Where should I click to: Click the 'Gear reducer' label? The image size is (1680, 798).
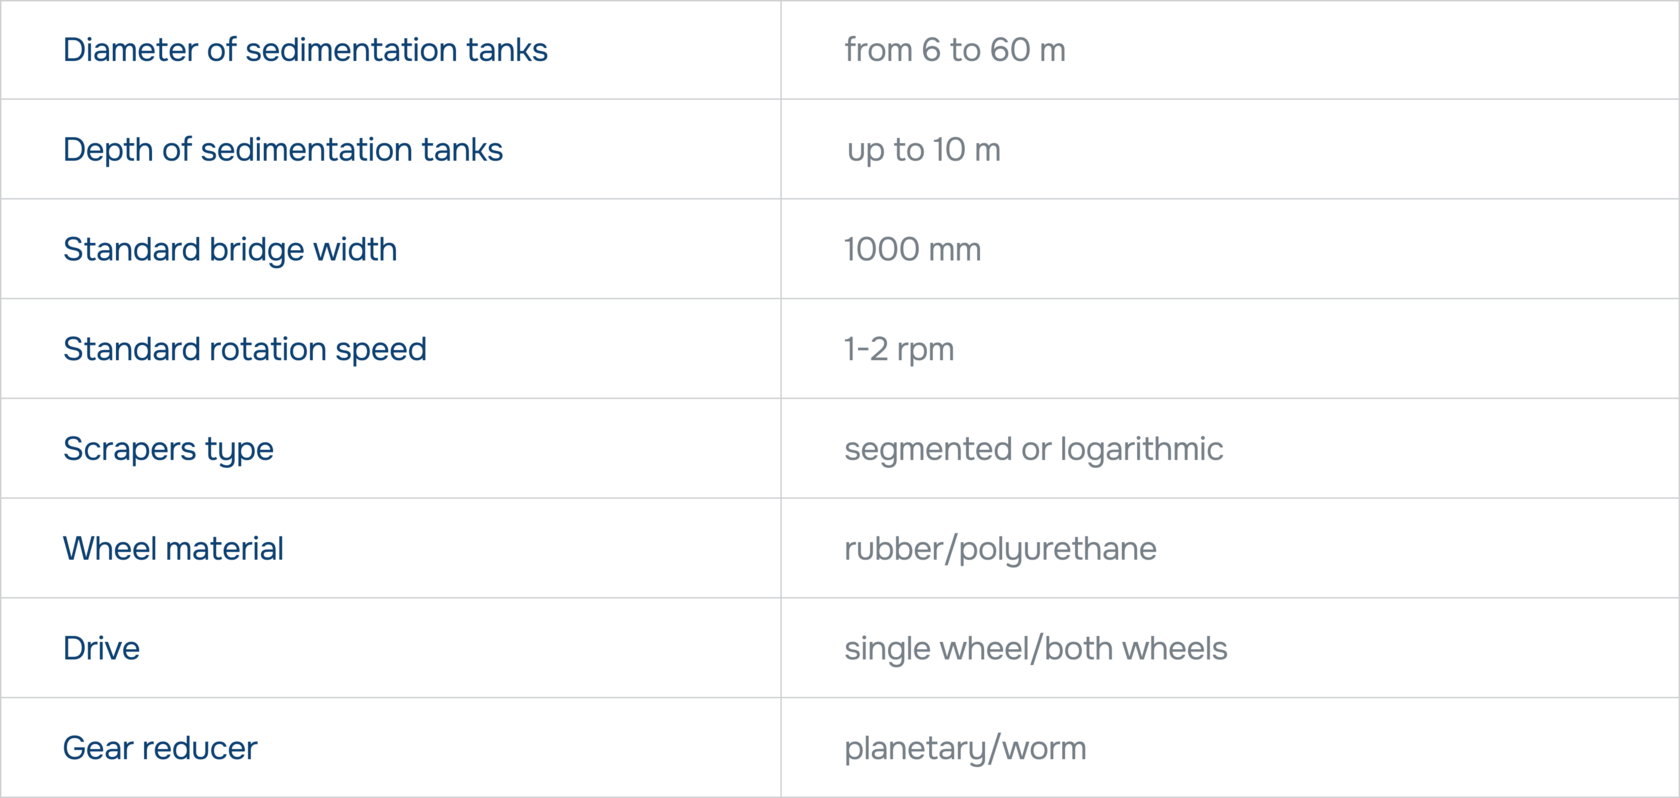[160, 748]
